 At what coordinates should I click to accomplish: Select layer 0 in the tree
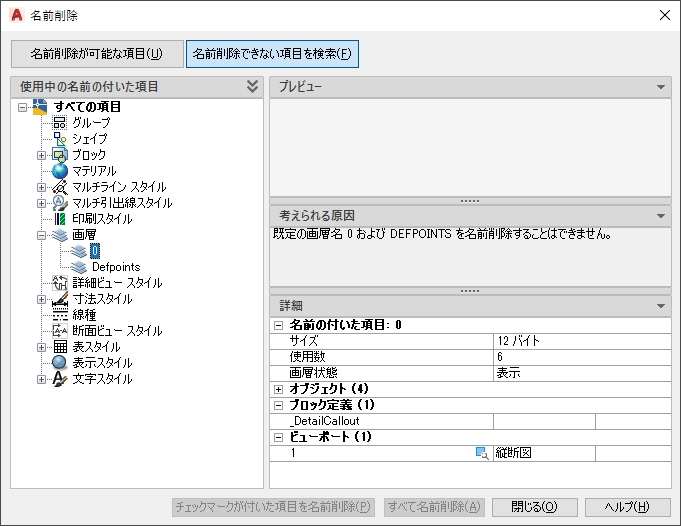coord(95,251)
